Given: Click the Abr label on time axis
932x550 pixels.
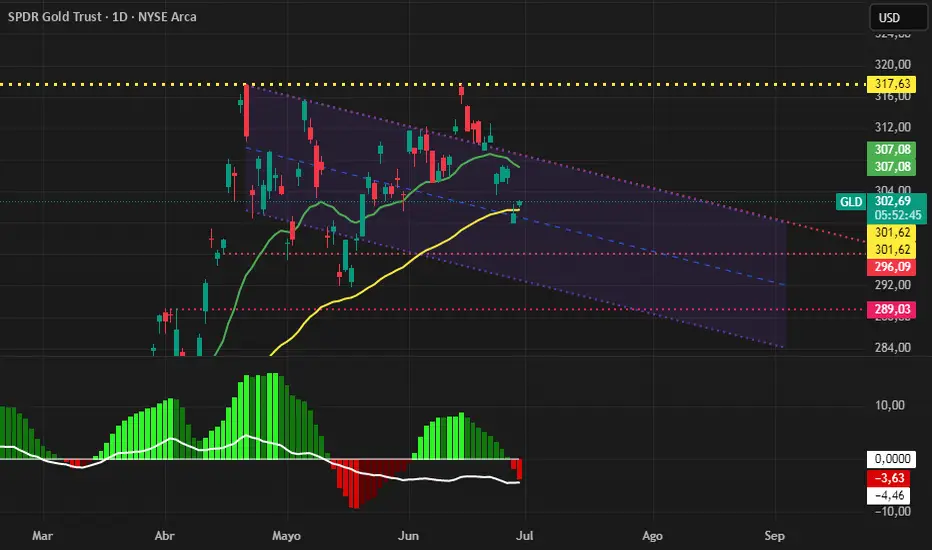Looking at the screenshot, I should tap(165, 536).
